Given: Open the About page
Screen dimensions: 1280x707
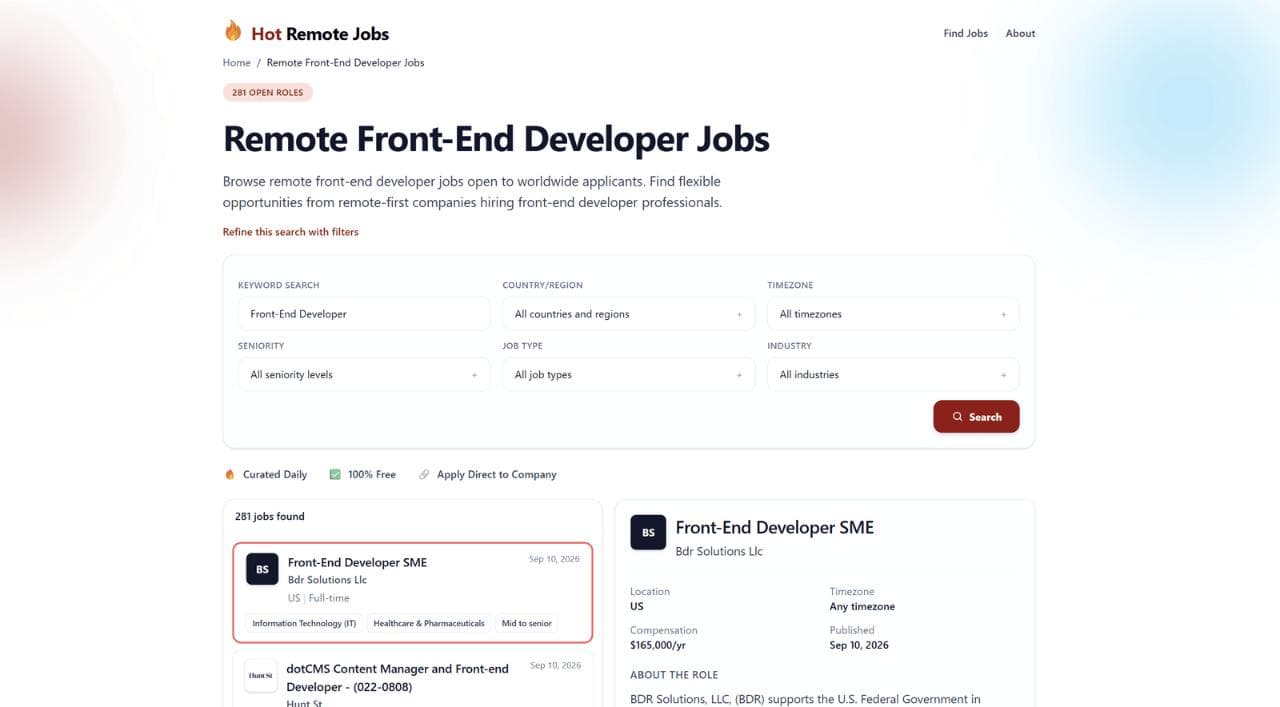Looking at the screenshot, I should point(1020,33).
